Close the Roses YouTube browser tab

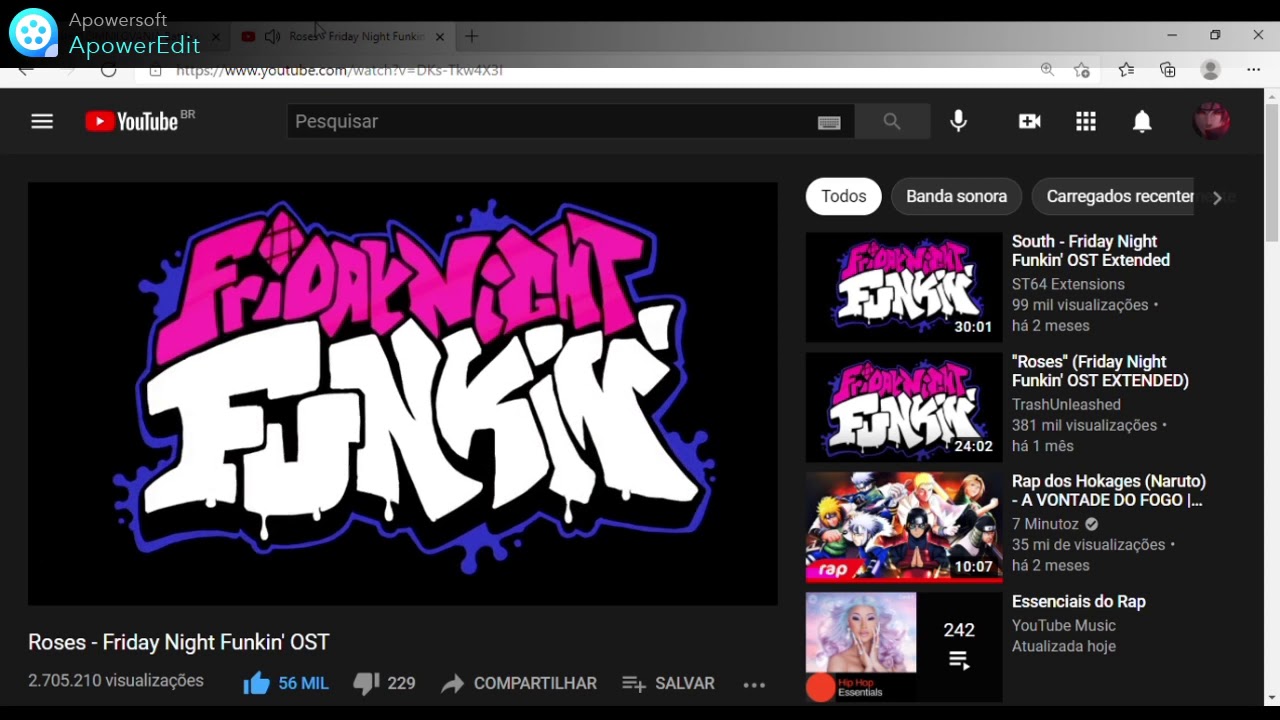tap(439, 36)
